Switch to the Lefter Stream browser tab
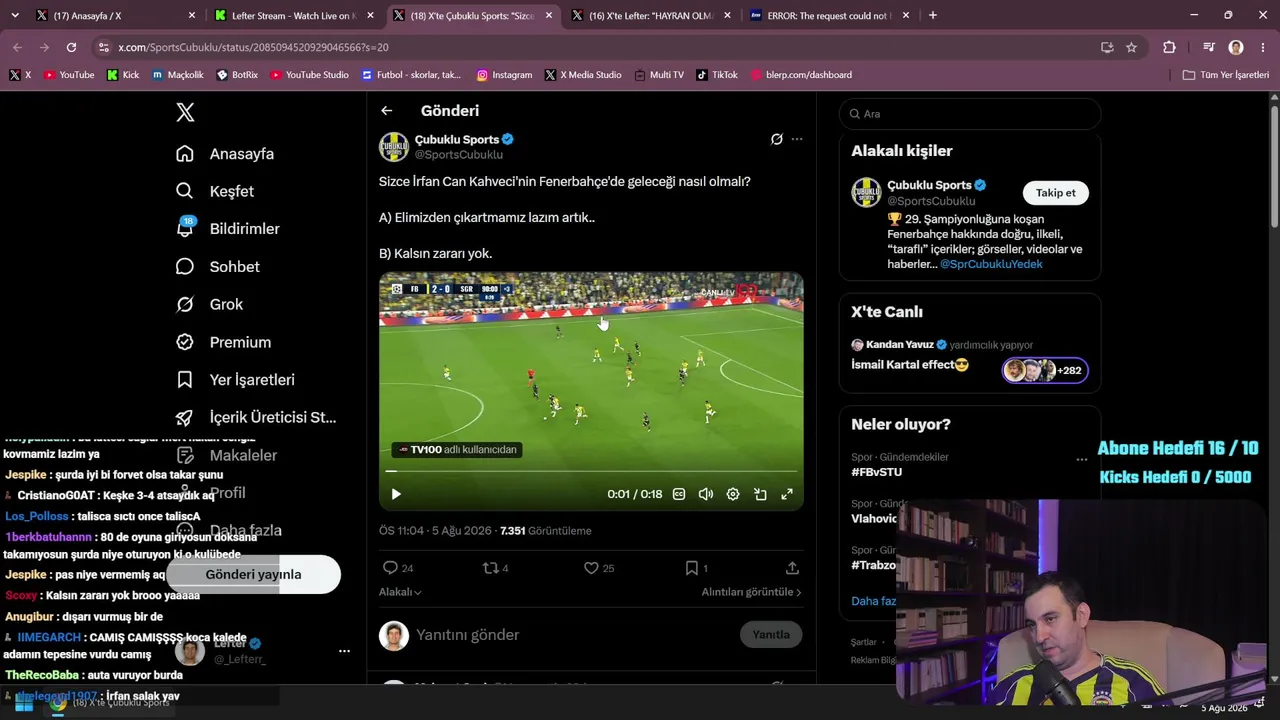 coord(290,16)
